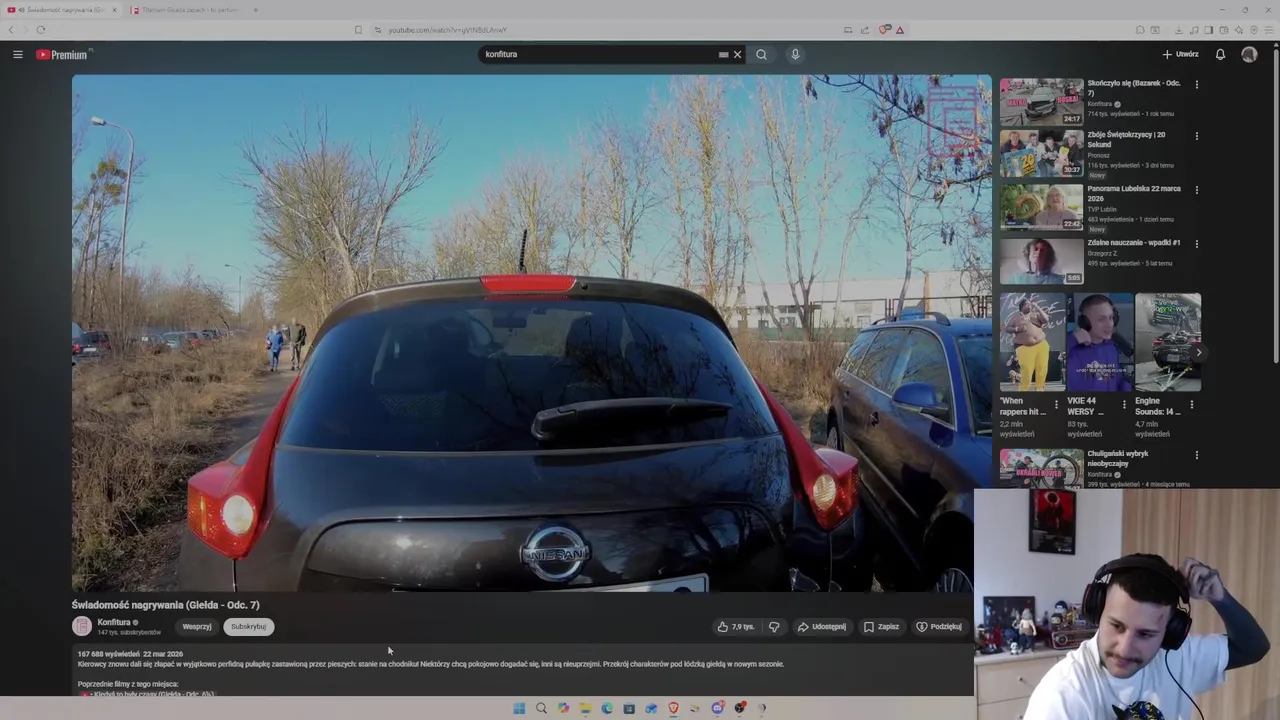Viewport: 1280px width, 720px height.
Task: Start voice search with the microphone
Action: [795, 54]
